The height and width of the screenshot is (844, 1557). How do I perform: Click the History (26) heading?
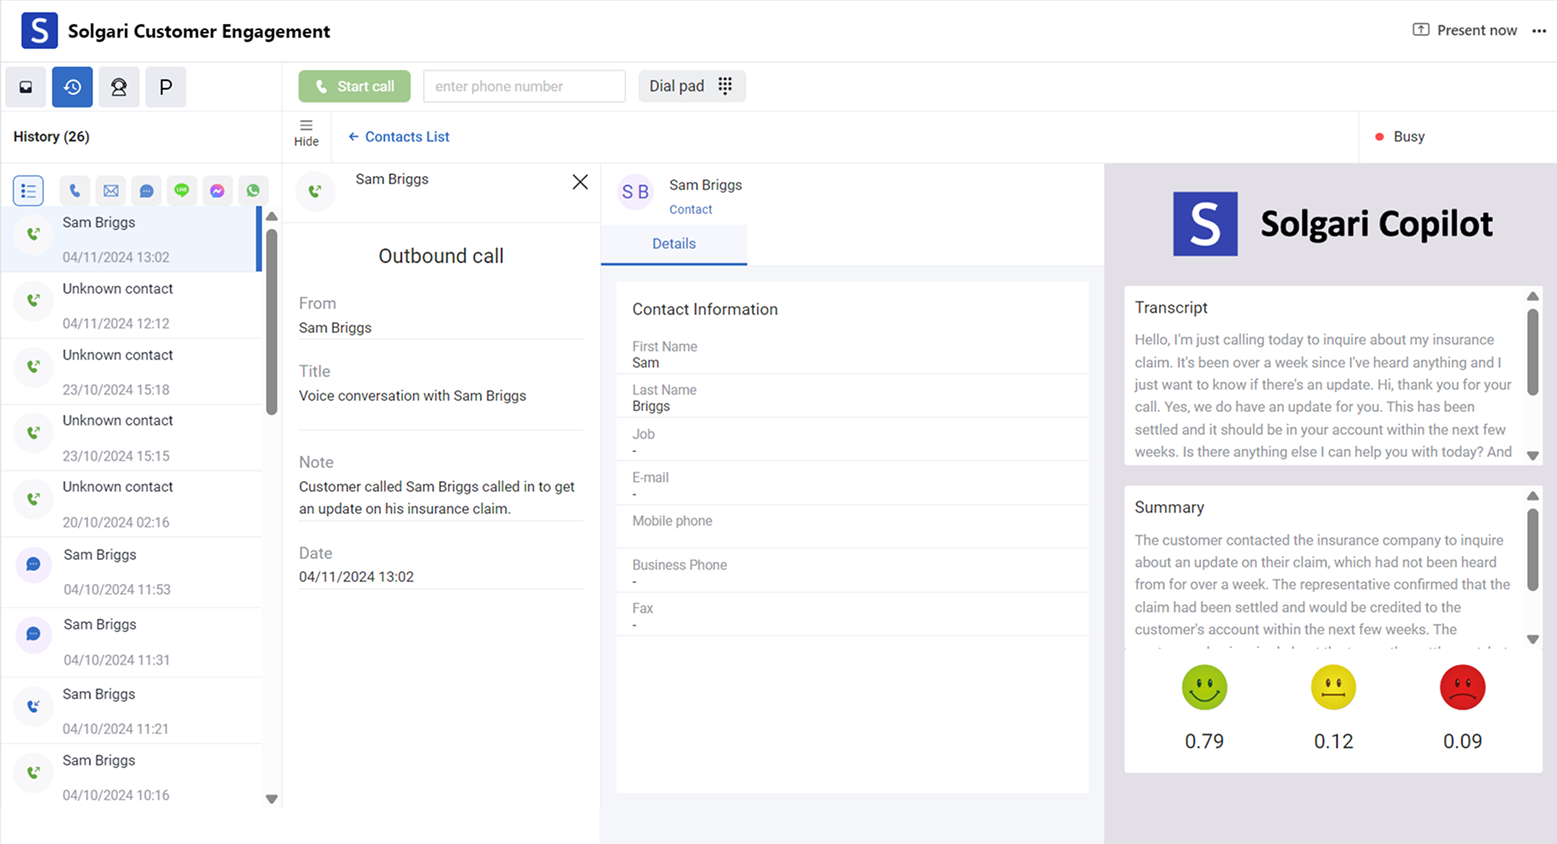coord(51,137)
